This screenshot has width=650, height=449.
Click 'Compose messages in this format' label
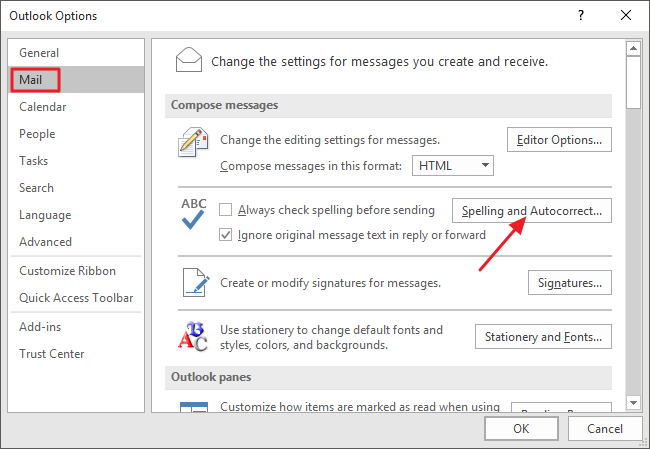[x=311, y=166]
